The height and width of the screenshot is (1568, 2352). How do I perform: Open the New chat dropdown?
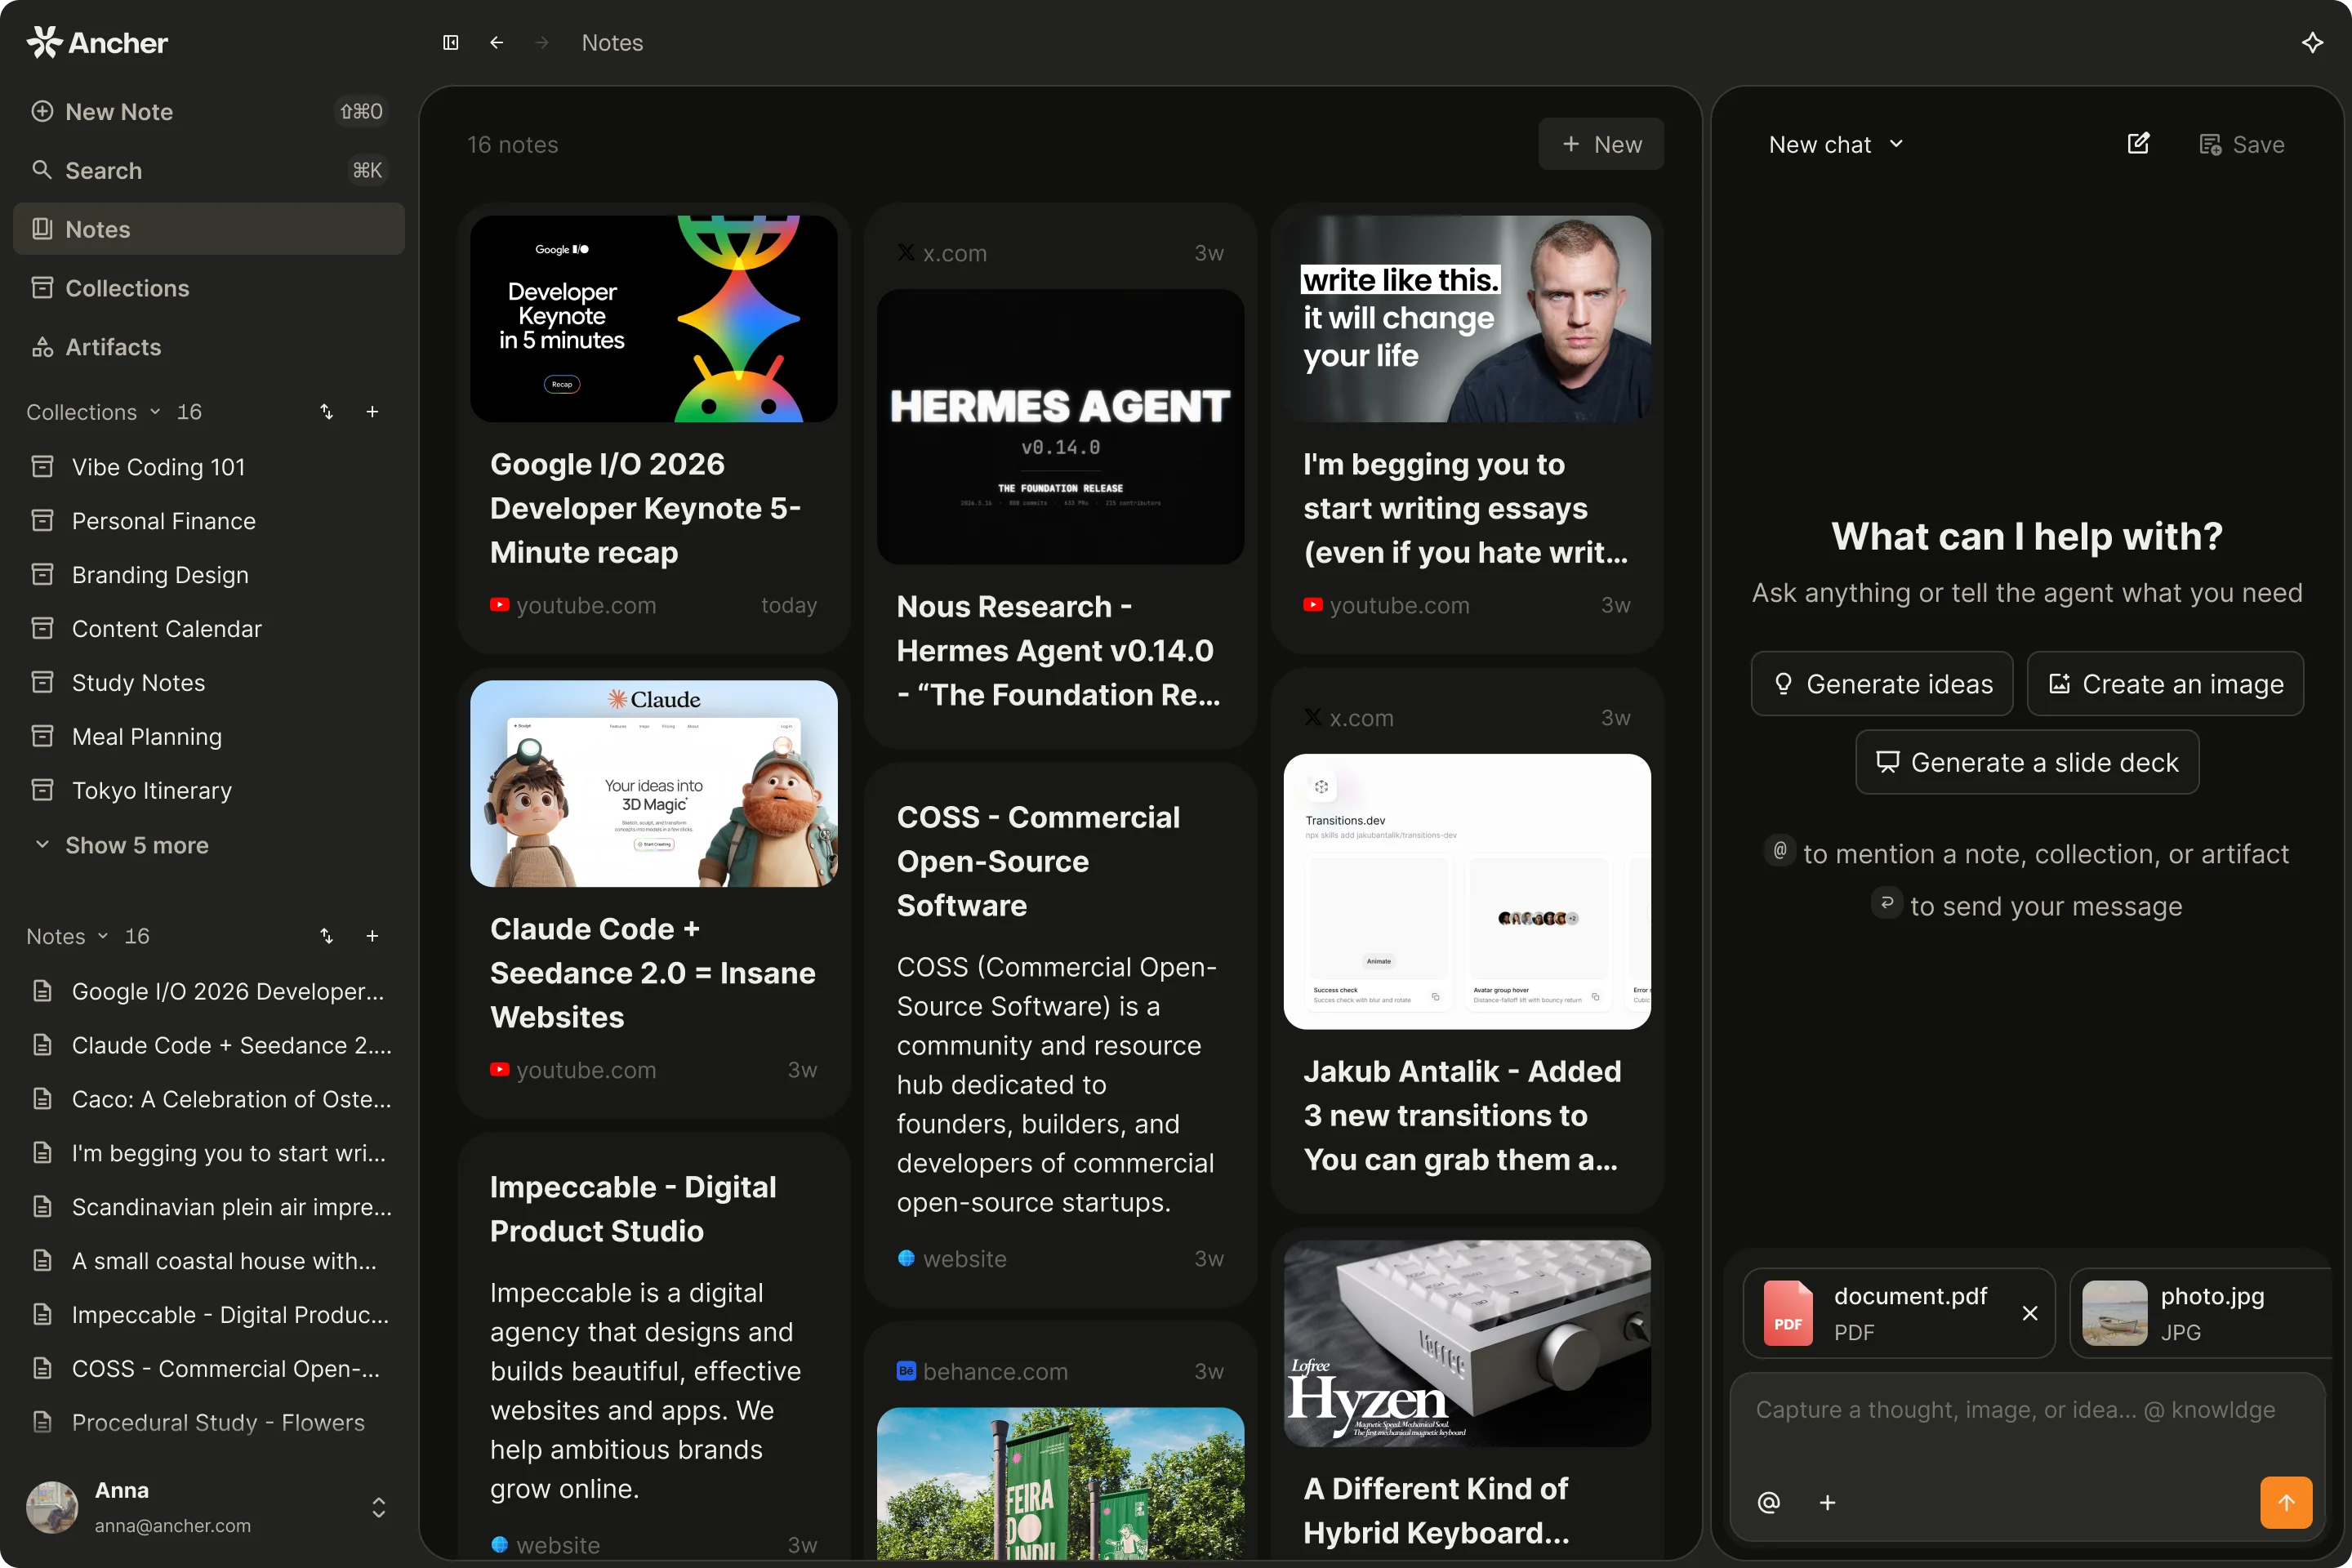1836,145
